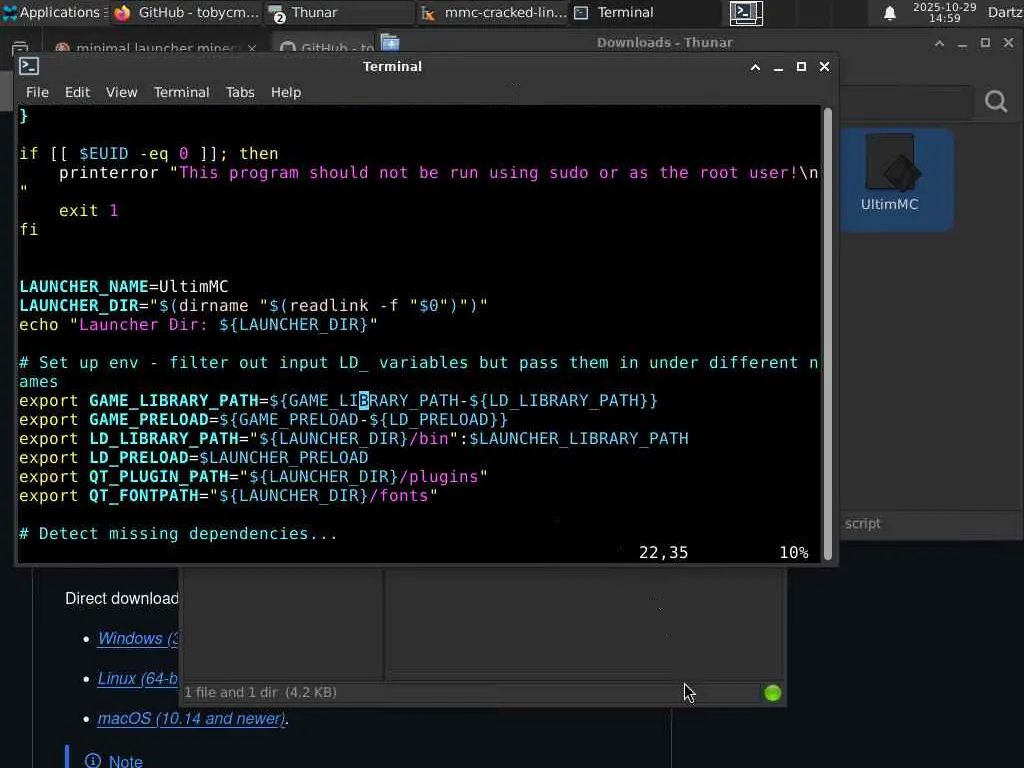Shade the Terminal window with up-arrow button
Image resolution: width=1024 pixels, height=768 pixels.
tap(755, 67)
